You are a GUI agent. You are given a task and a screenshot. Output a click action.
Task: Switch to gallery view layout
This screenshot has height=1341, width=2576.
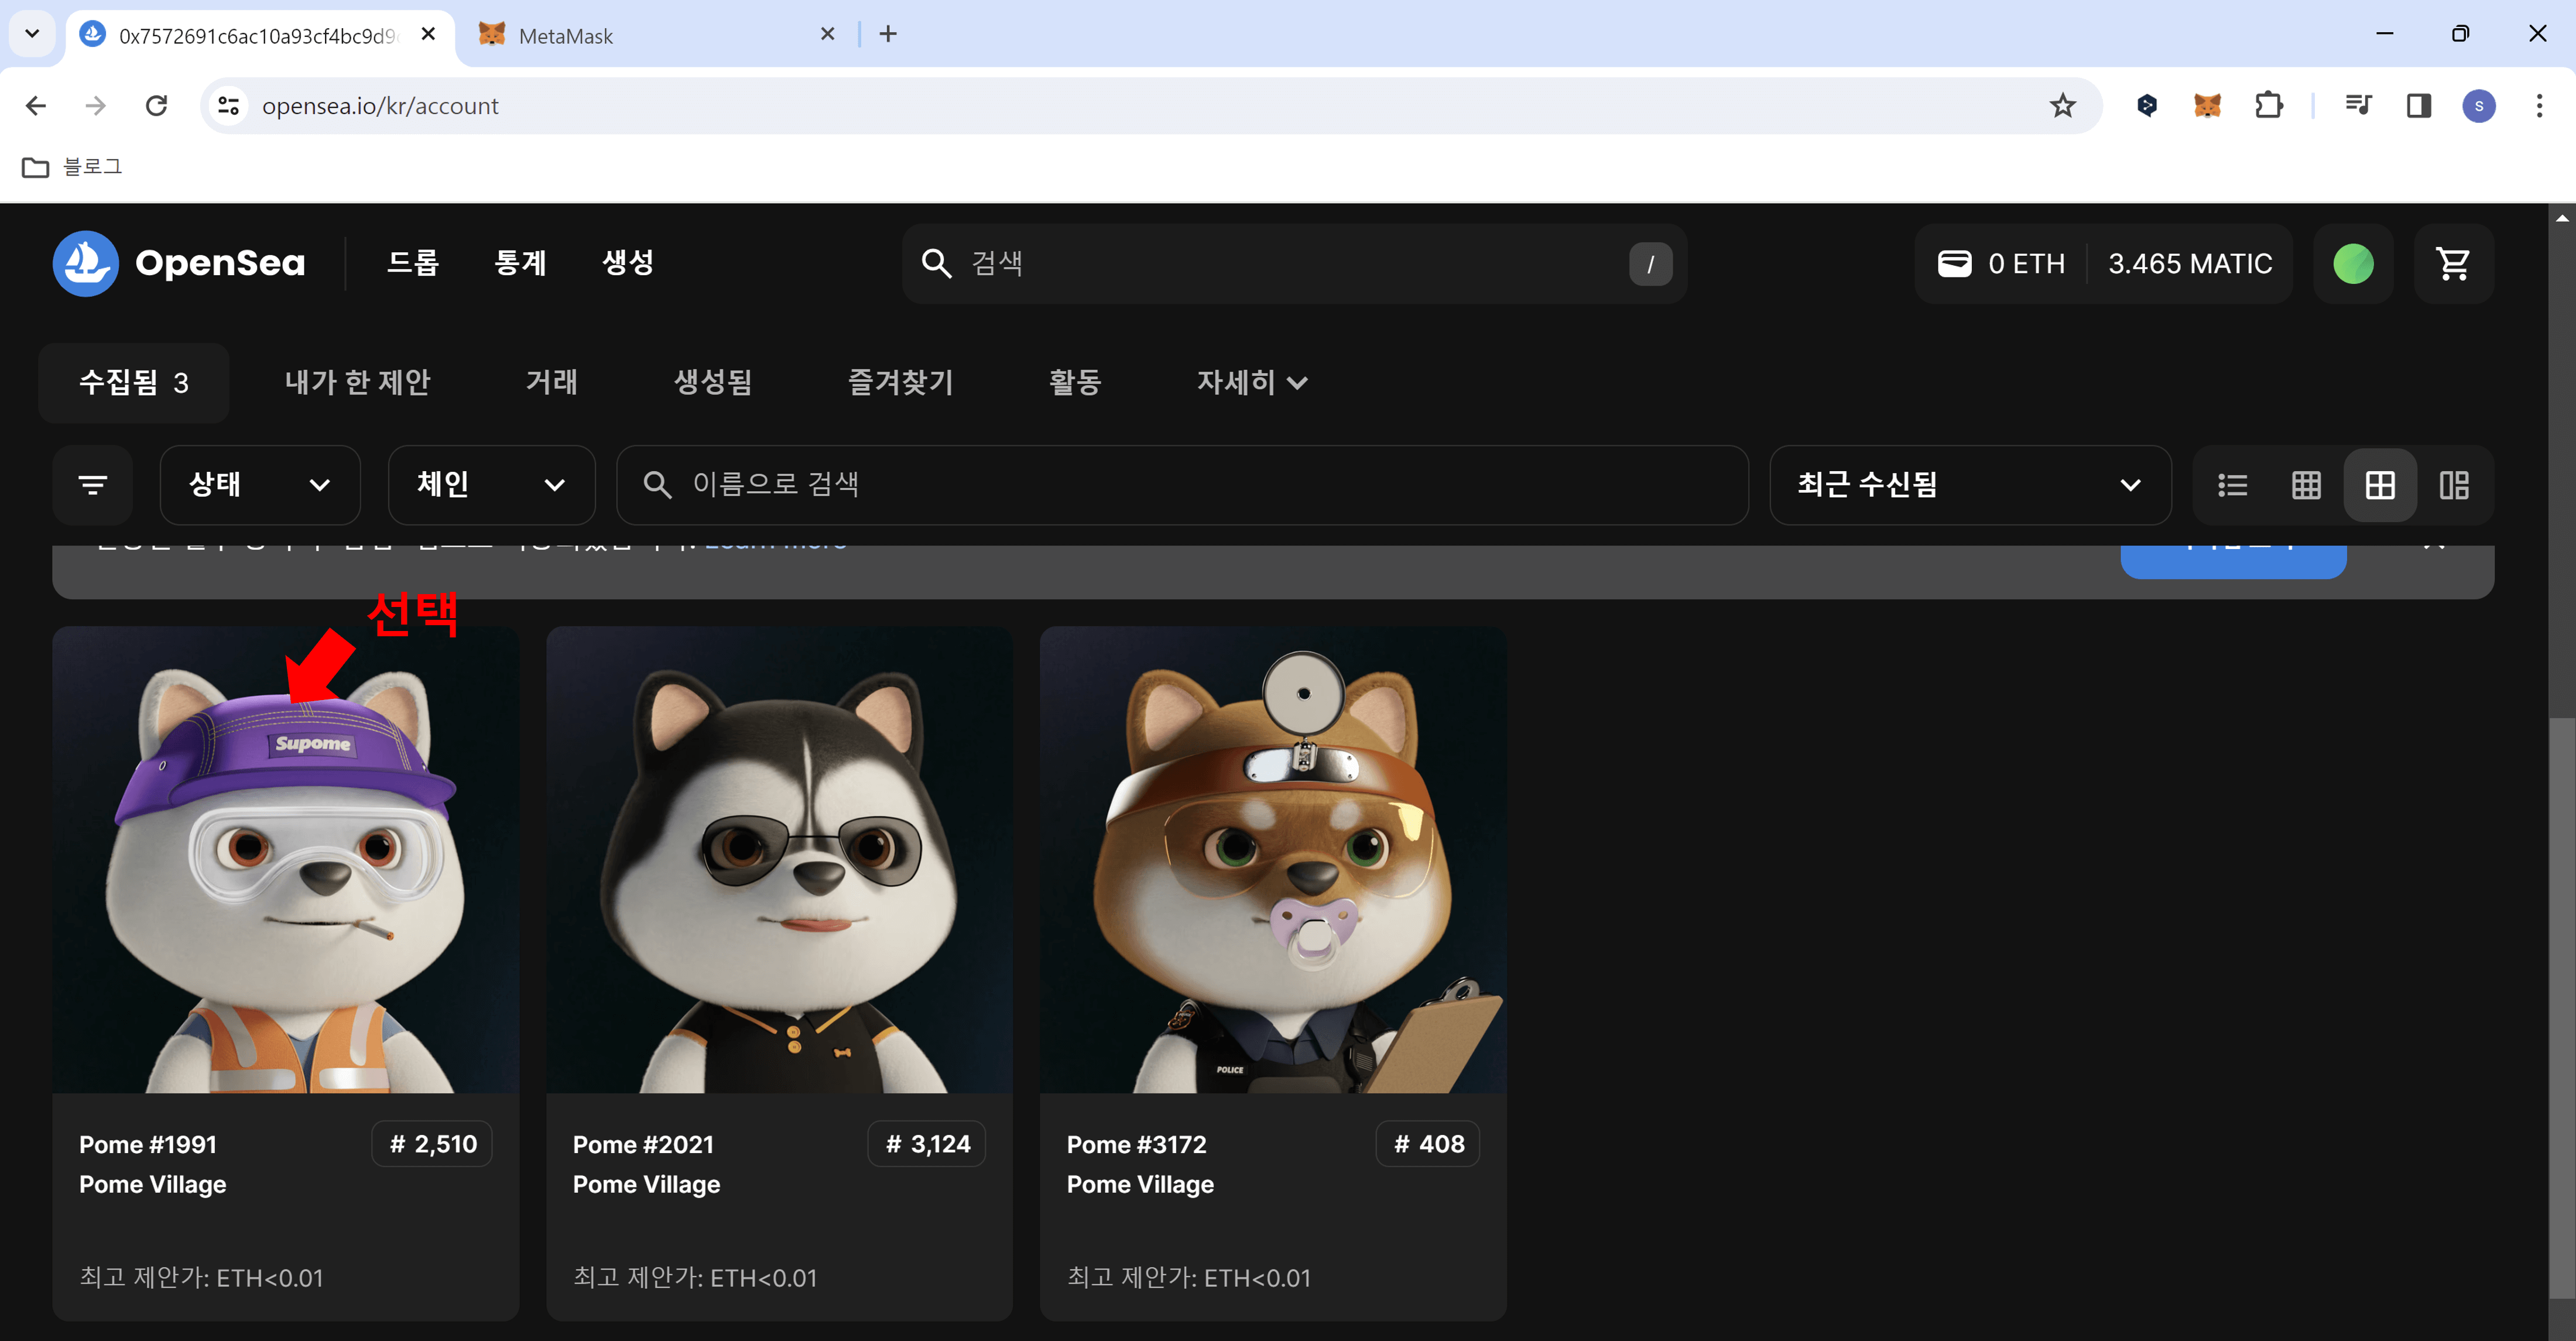pyautogui.click(x=2456, y=485)
